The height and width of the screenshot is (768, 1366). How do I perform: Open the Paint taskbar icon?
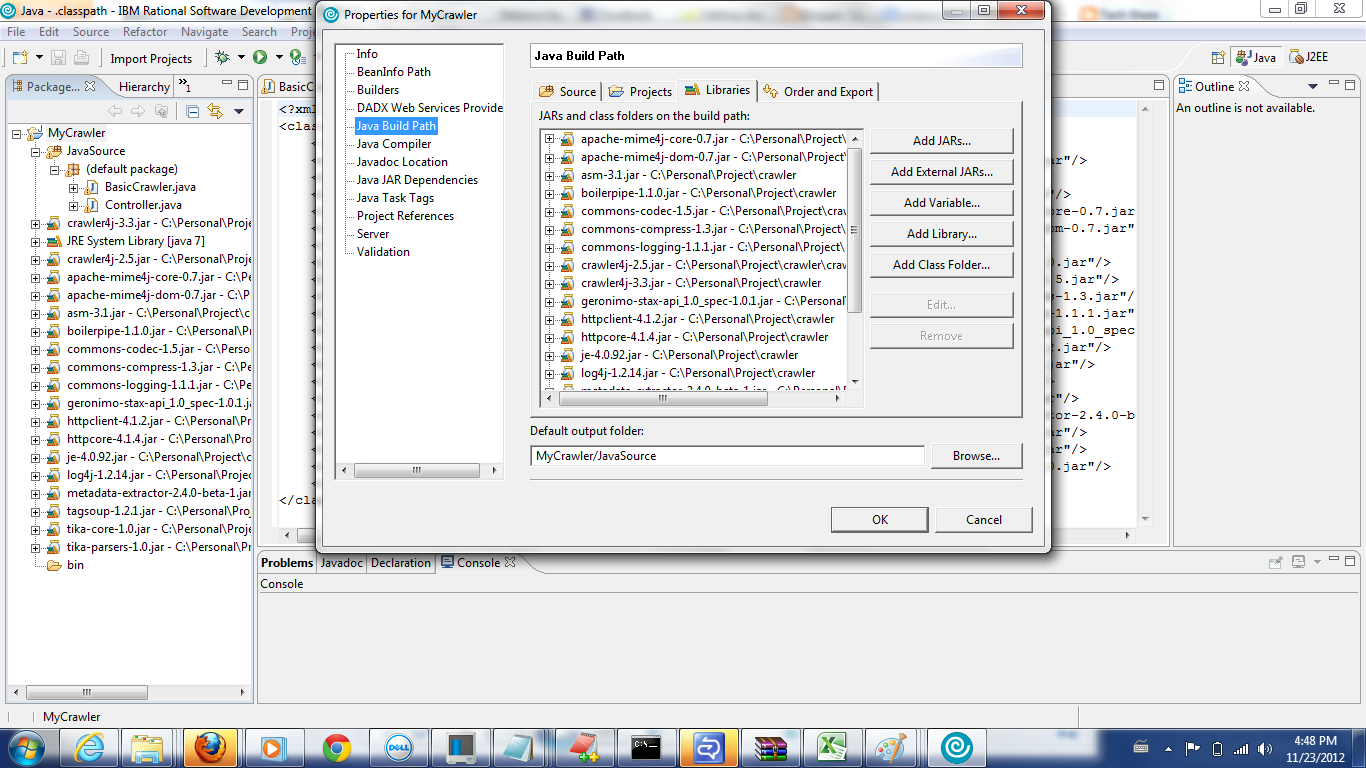[890, 747]
